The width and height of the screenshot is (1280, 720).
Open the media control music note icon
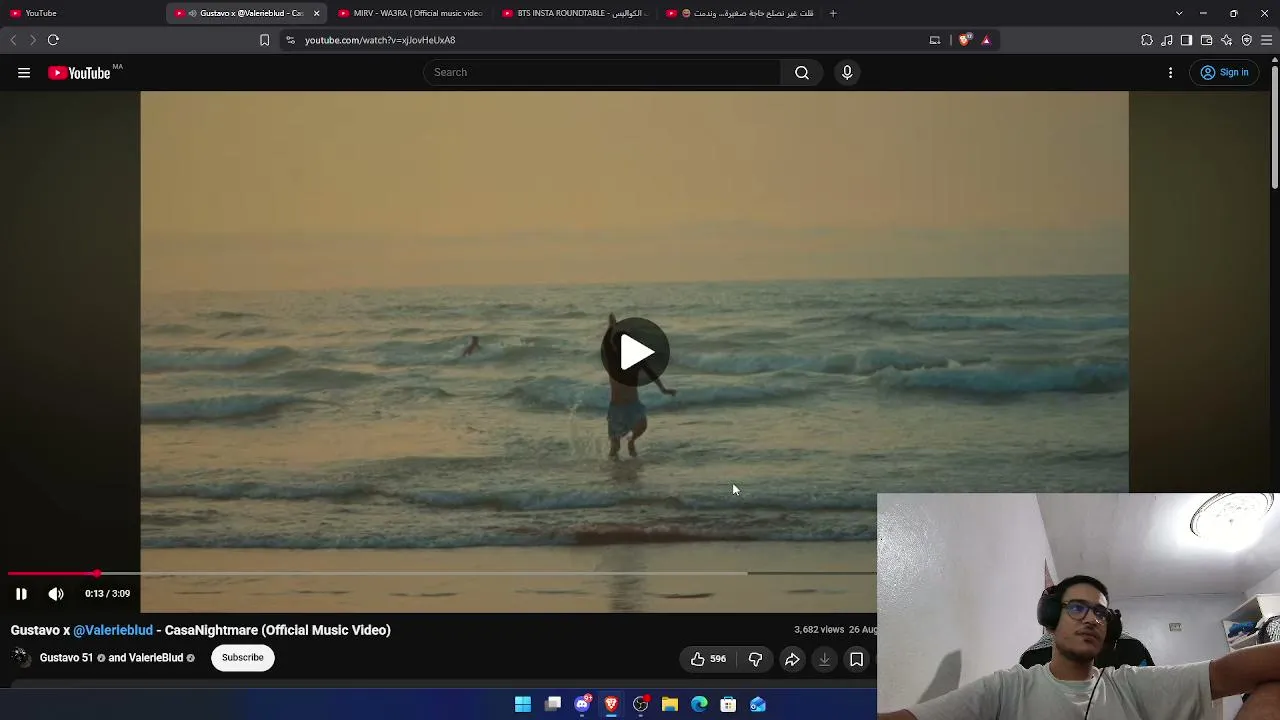(x=1167, y=40)
